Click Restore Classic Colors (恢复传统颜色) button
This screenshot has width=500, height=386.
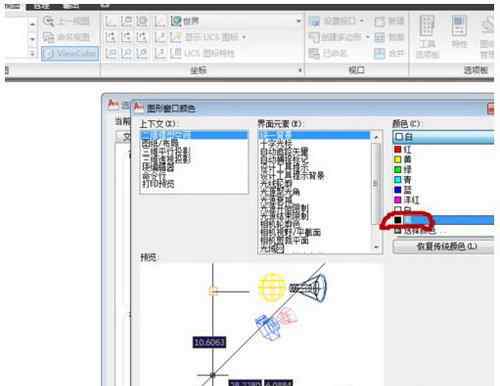pos(443,246)
